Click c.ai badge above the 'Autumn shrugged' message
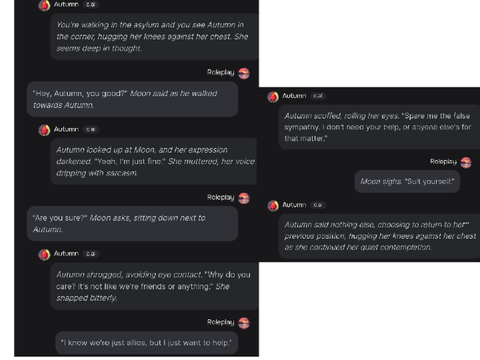This screenshot has width=480, height=360. [x=91, y=254]
